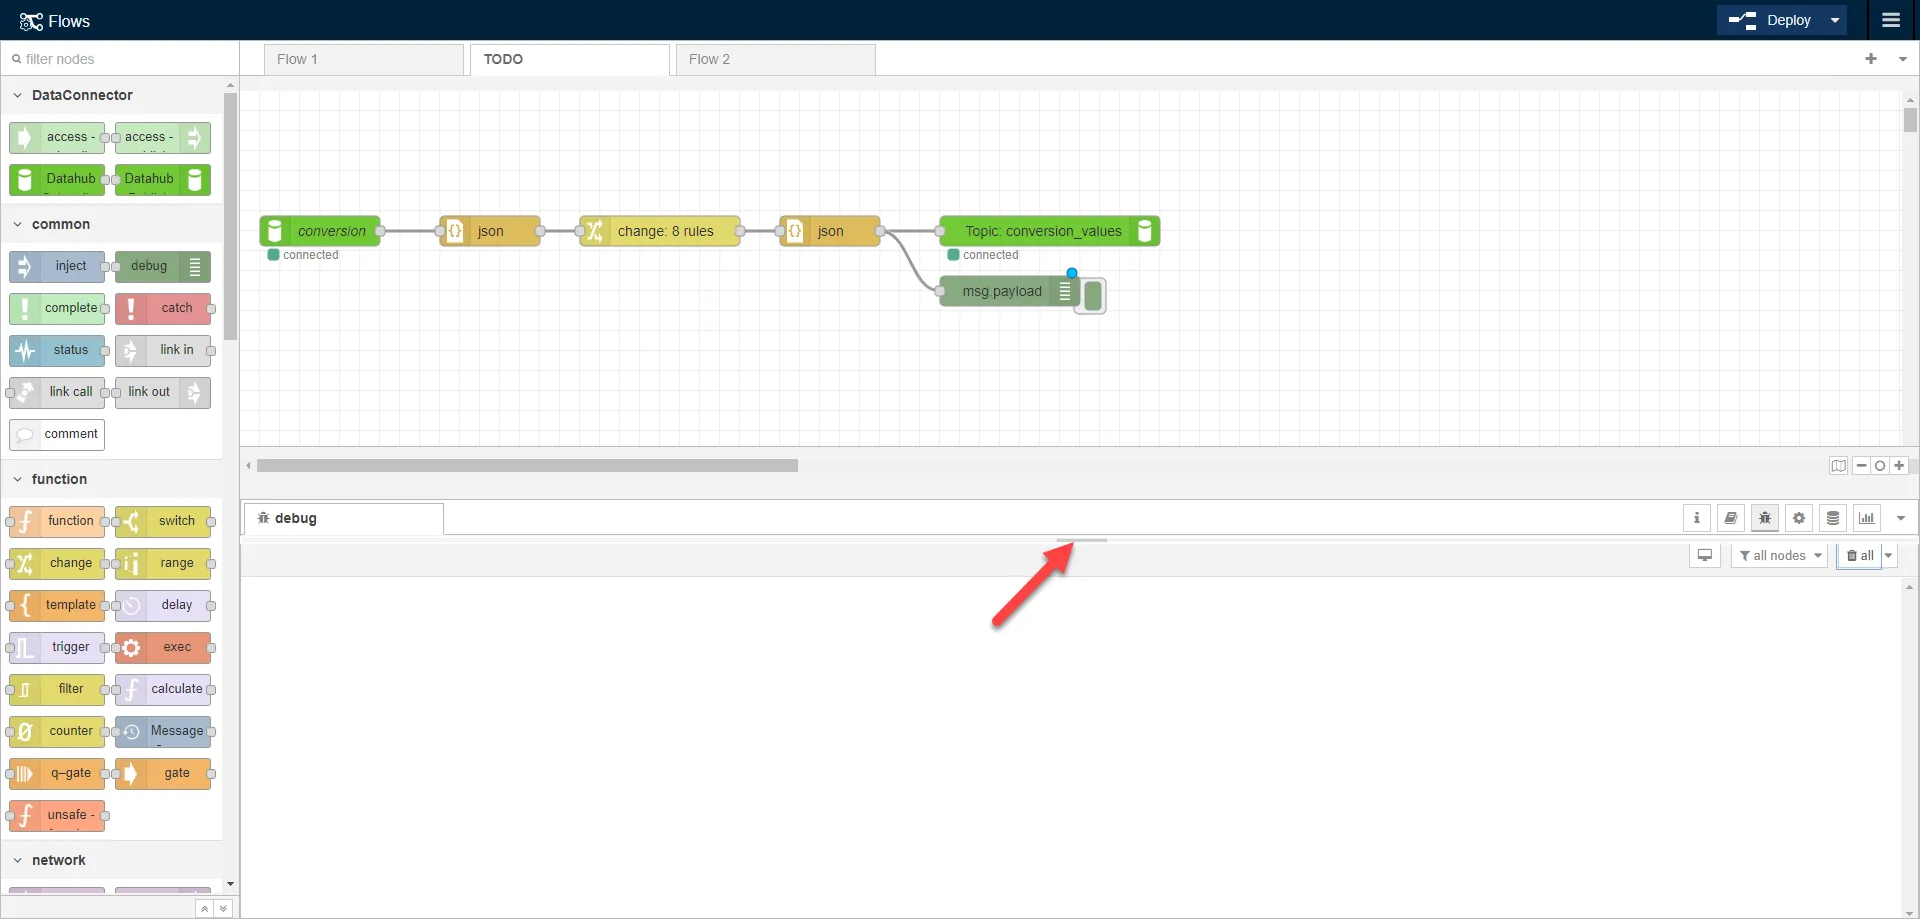The width and height of the screenshot is (1920, 919).
Task: Toggle the msg.payload debug node button
Action: [1092, 295]
